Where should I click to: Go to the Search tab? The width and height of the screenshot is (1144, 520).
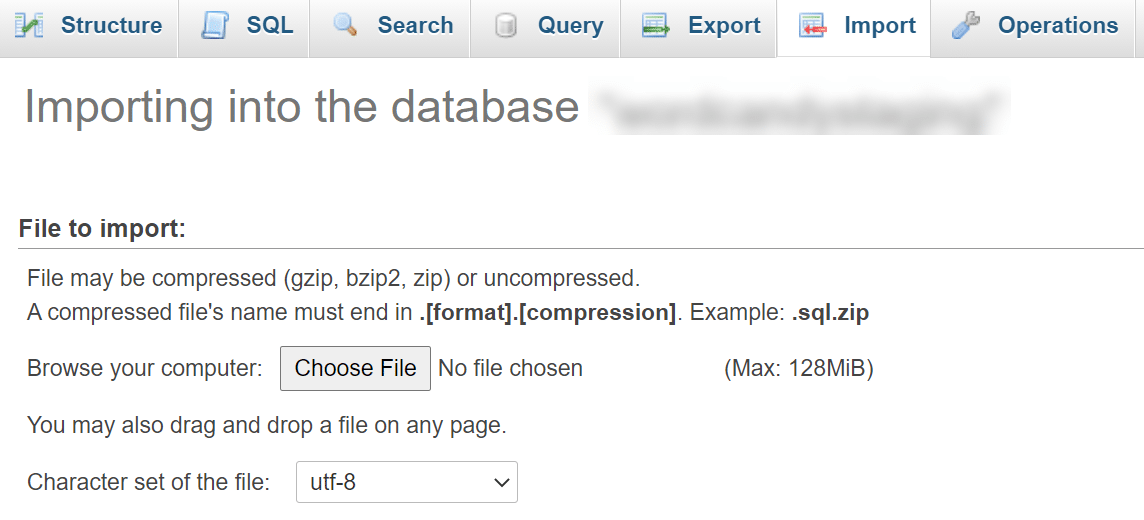pos(415,26)
